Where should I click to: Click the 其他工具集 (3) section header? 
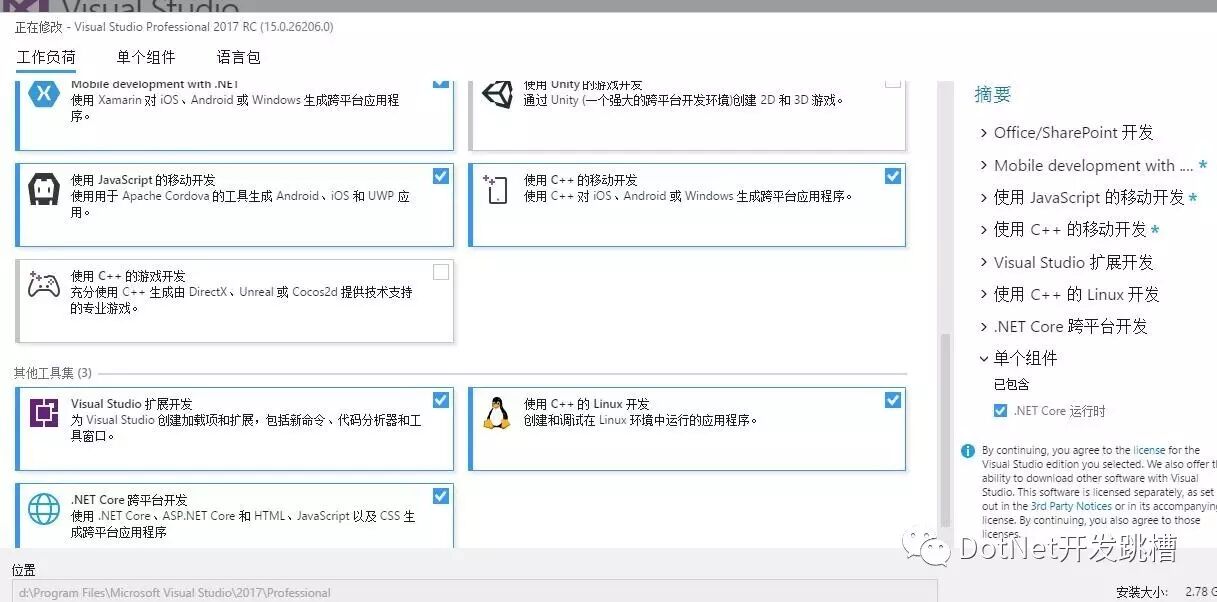52,373
